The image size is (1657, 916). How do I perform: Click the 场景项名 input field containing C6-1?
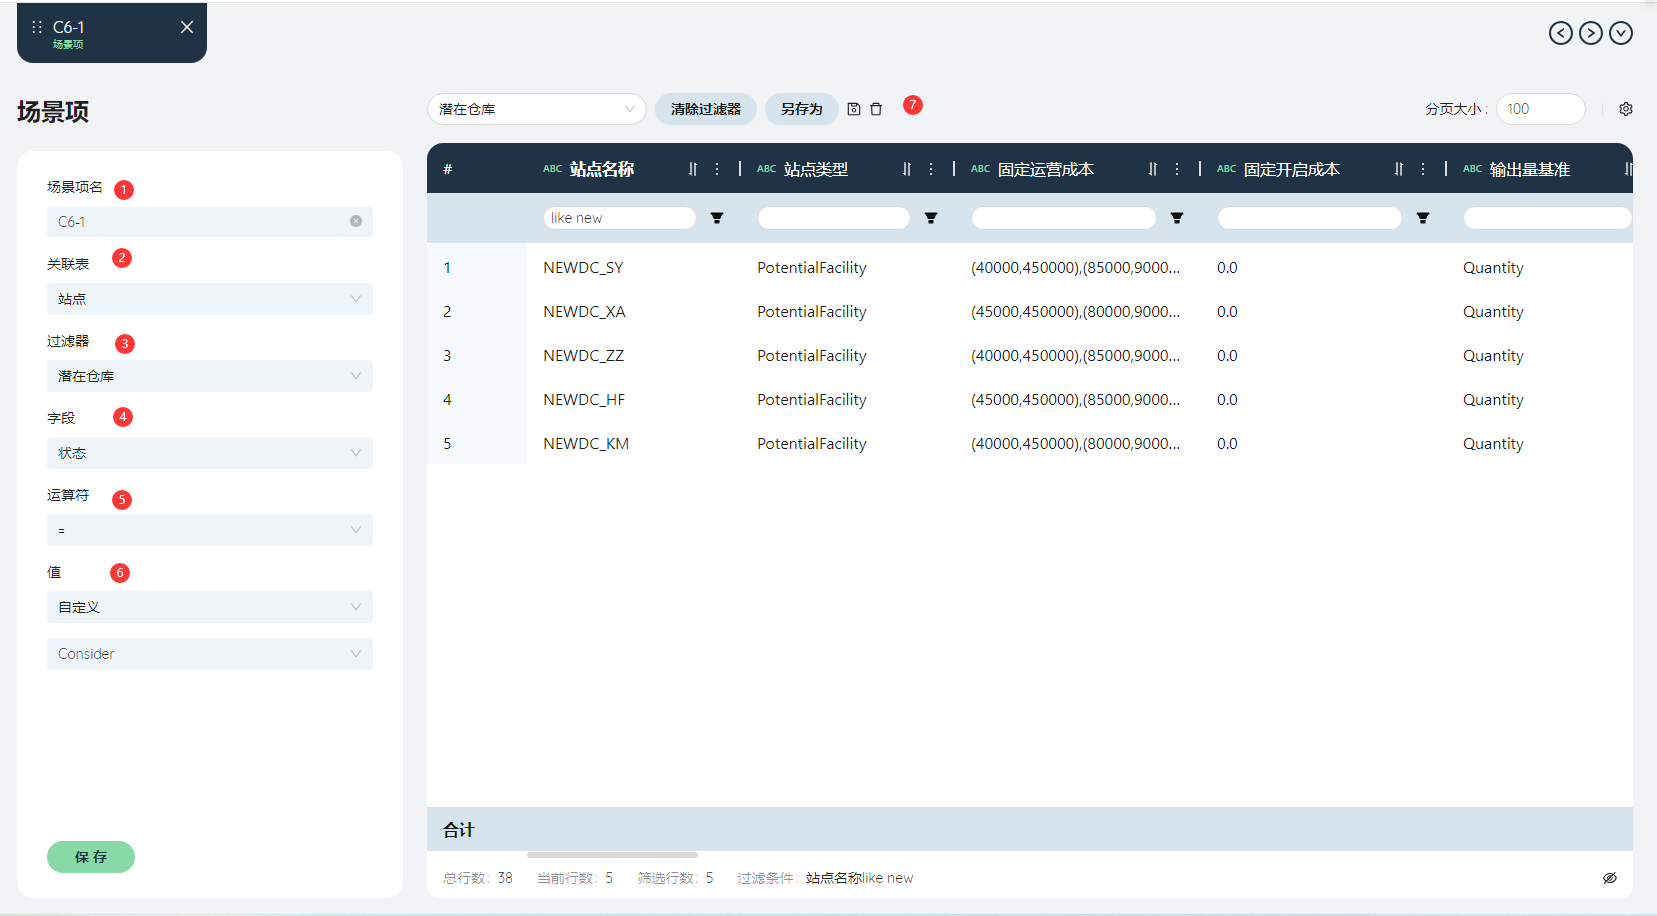[x=210, y=222]
